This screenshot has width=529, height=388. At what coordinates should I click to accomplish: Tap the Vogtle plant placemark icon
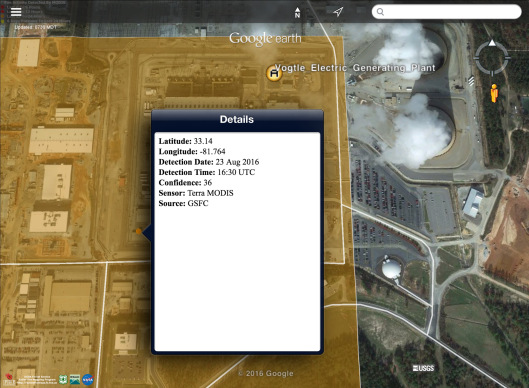[274, 73]
